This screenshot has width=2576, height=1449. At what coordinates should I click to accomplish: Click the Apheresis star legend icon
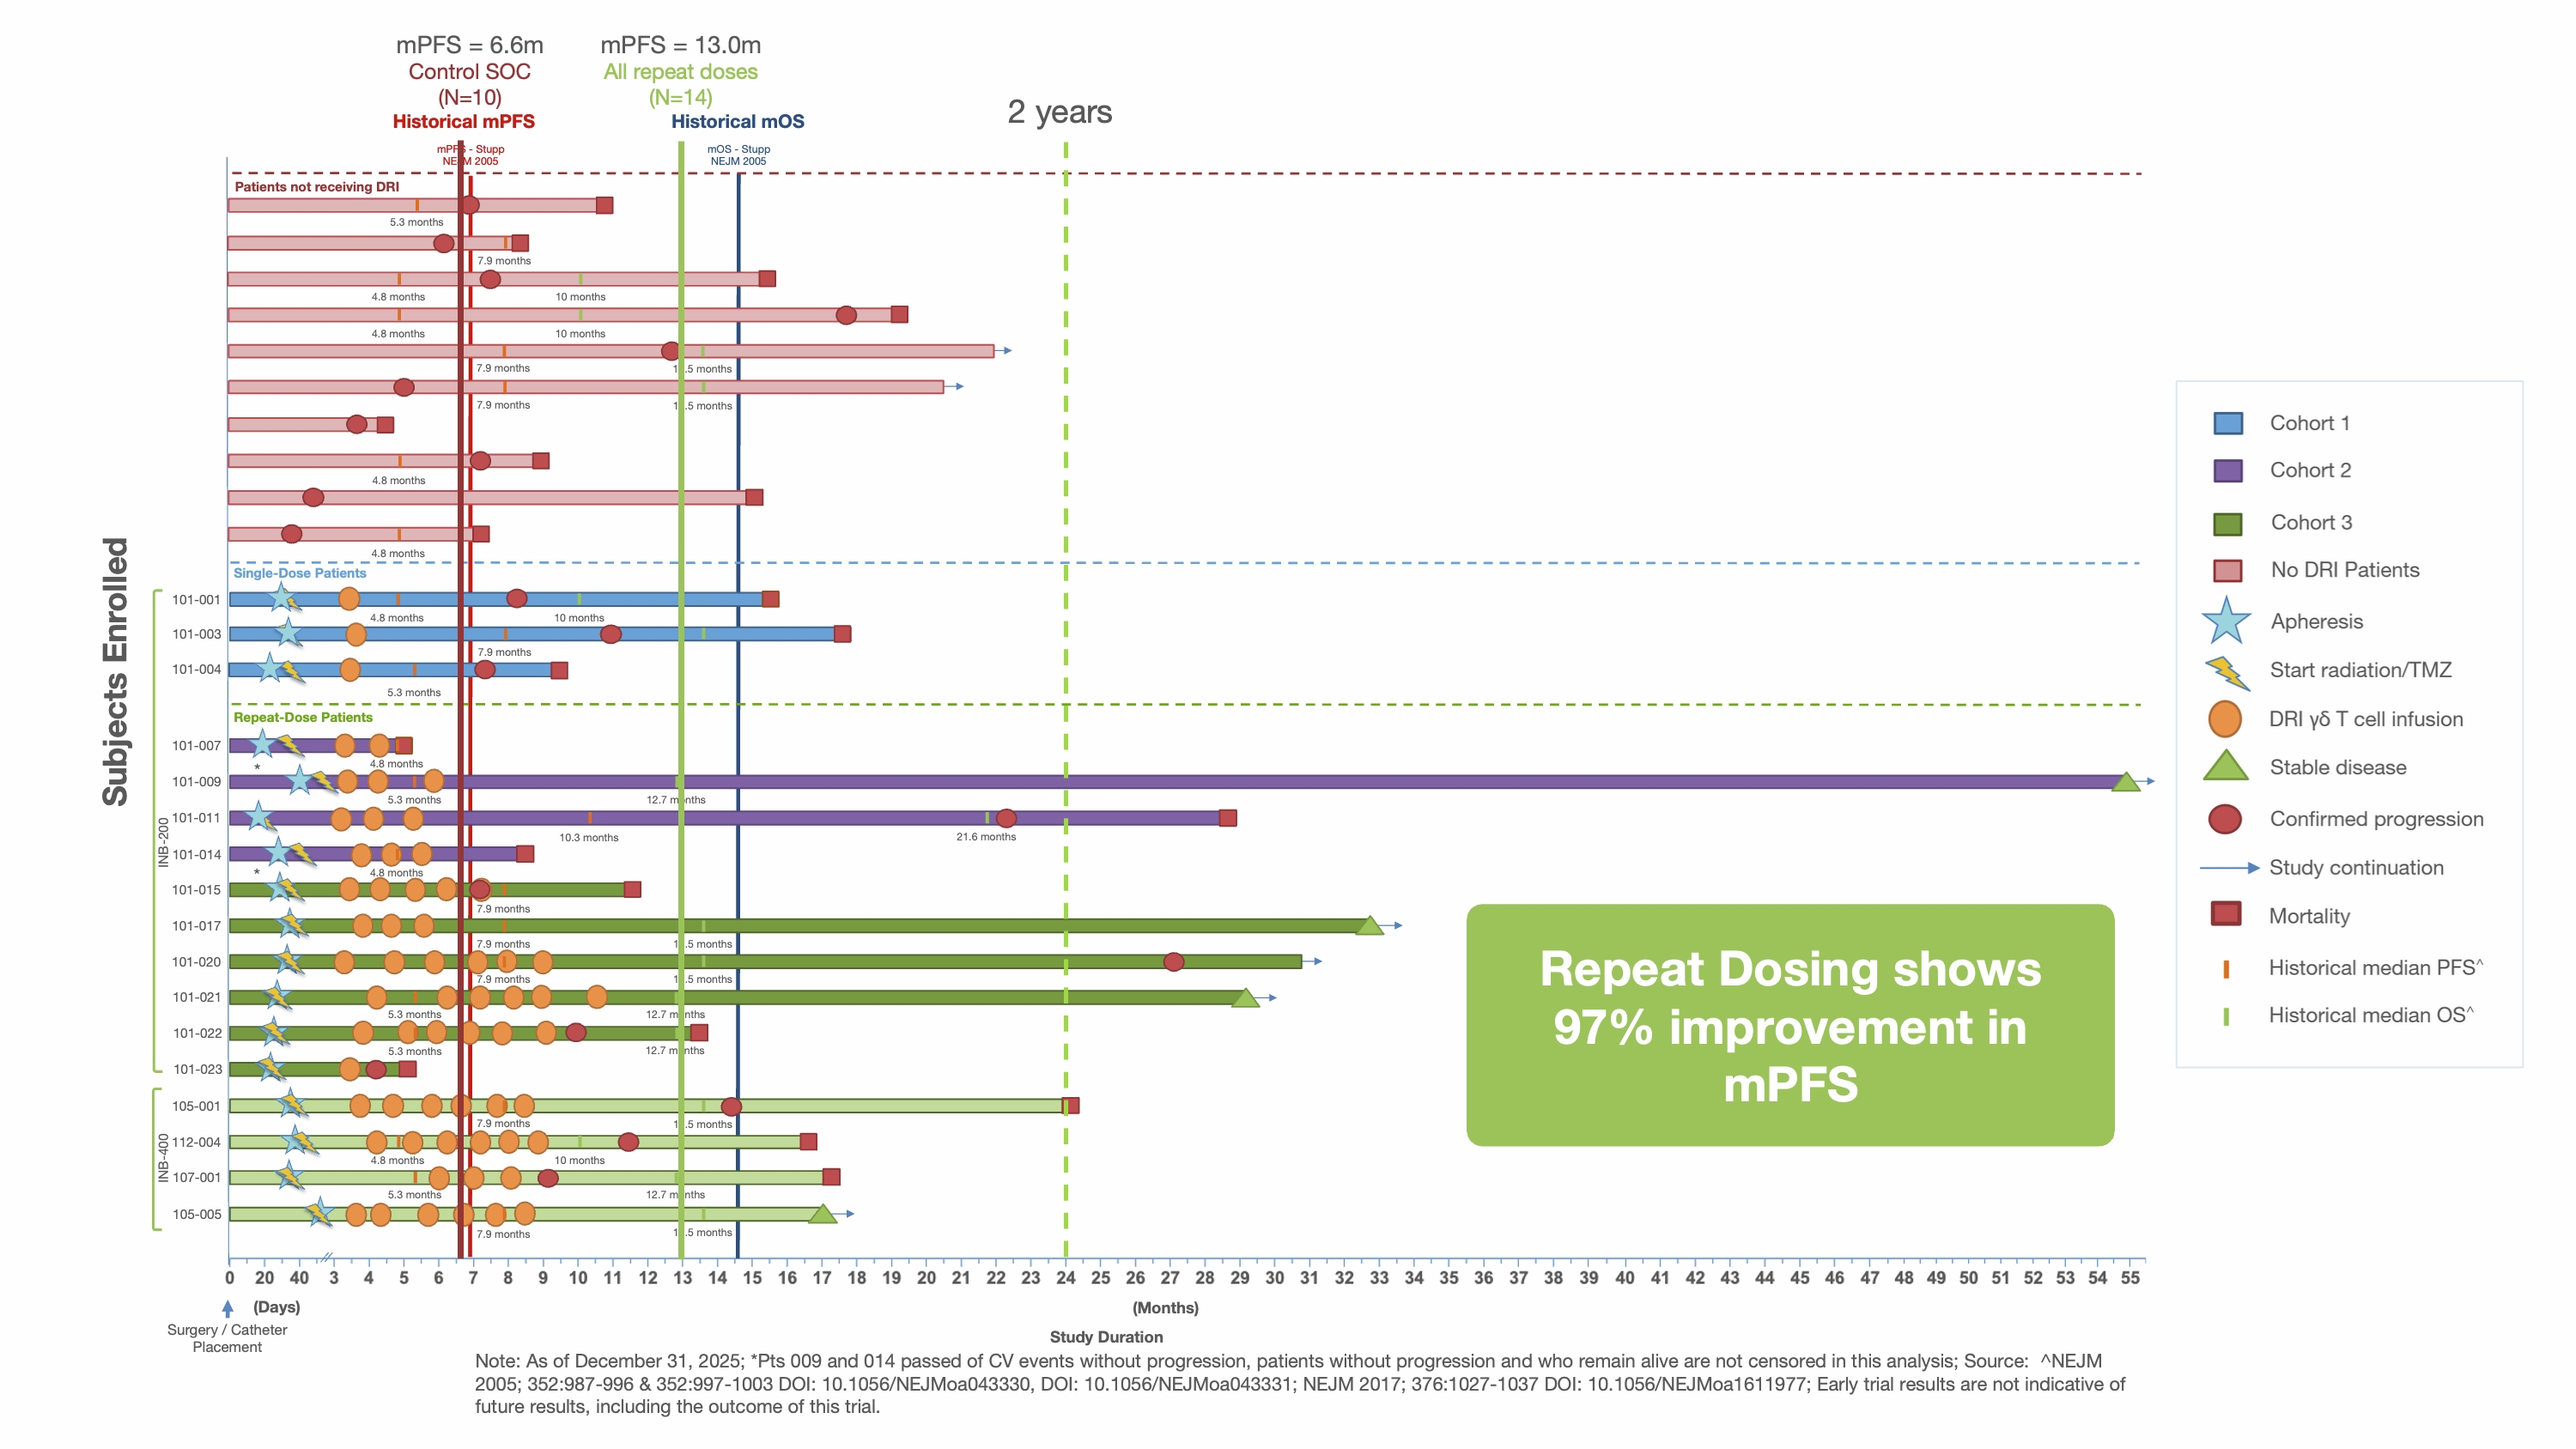point(2226,621)
